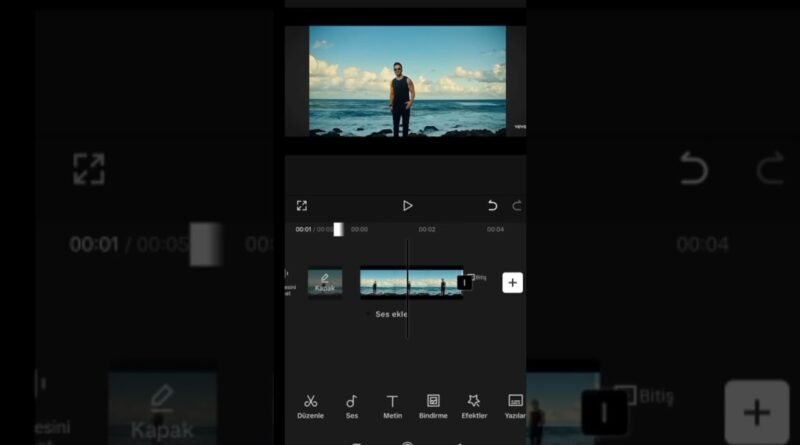Screen dimensions: 800x445
Task: Open the Efektler star tool
Action: click(474, 407)
